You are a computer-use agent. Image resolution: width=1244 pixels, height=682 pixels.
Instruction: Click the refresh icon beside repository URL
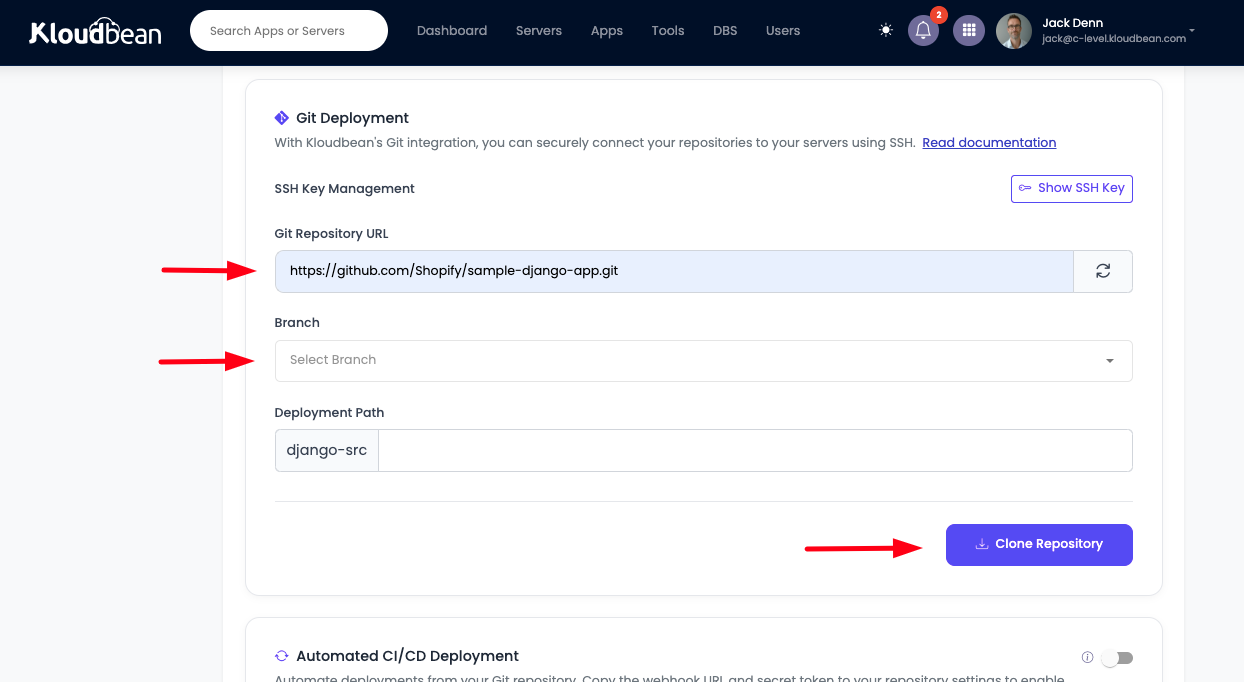point(1102,271)
